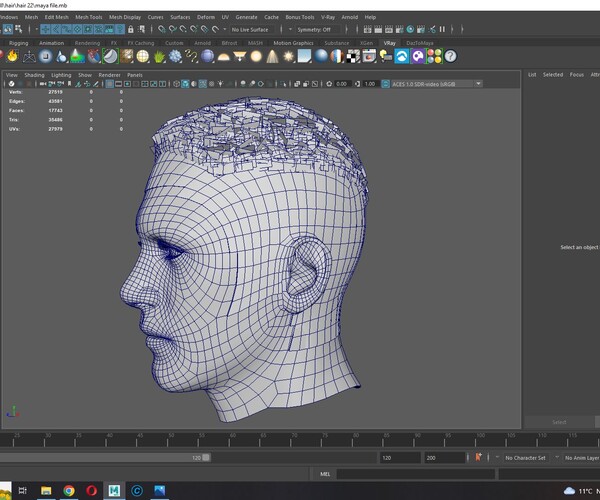Open V-Ray help question mark icon
Screen dimensions: 600x500
point(450,57)
